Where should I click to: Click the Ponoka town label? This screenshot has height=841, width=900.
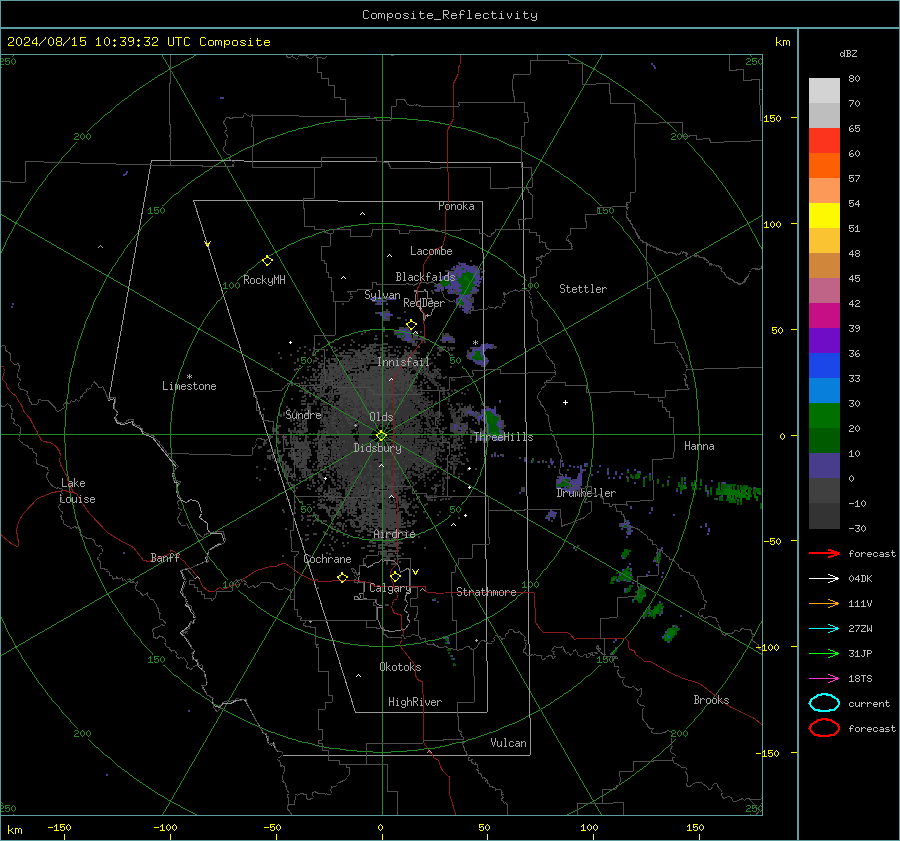click(456, 207)
